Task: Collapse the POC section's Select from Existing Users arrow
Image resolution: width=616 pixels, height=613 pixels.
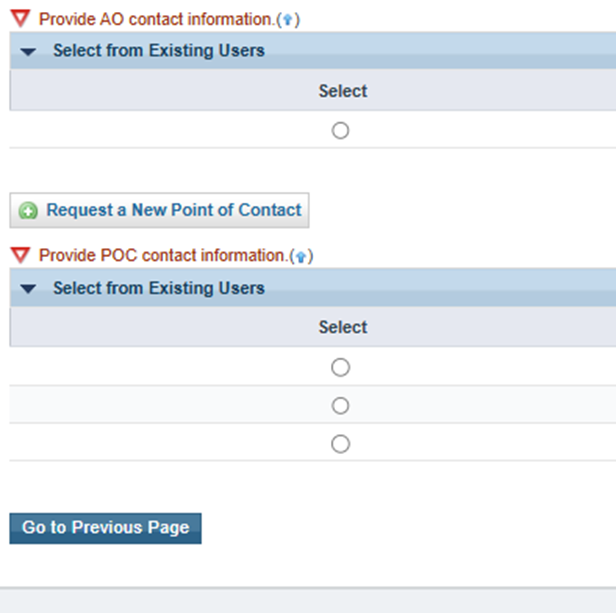Action: 28,289
